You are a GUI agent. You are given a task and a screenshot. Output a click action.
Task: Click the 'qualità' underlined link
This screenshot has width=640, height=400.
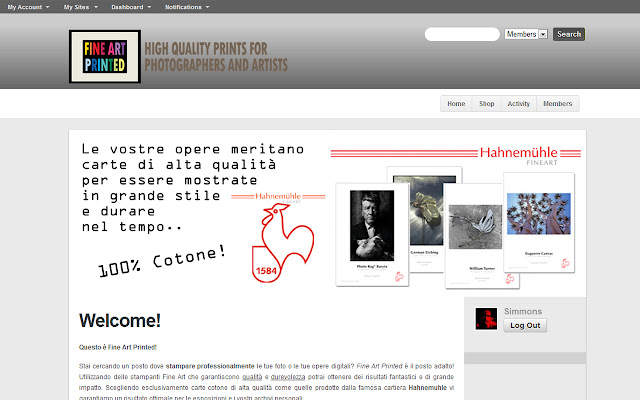[x=252, y=377]
